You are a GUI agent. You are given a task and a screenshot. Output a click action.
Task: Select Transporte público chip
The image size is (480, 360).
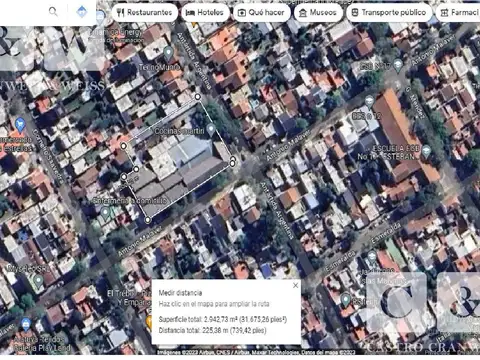tap(389, 13)
